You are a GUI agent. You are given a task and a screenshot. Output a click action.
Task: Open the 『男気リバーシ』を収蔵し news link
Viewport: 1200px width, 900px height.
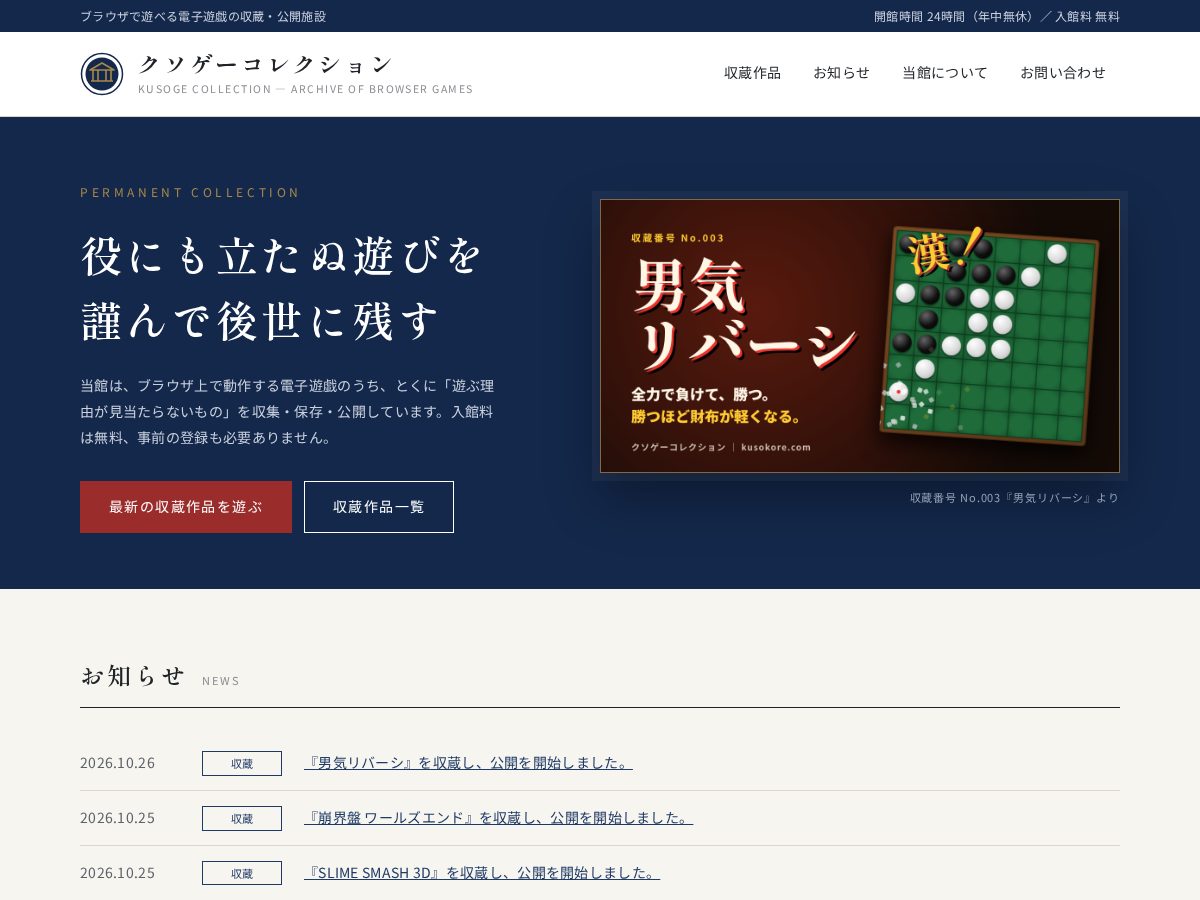468,762
